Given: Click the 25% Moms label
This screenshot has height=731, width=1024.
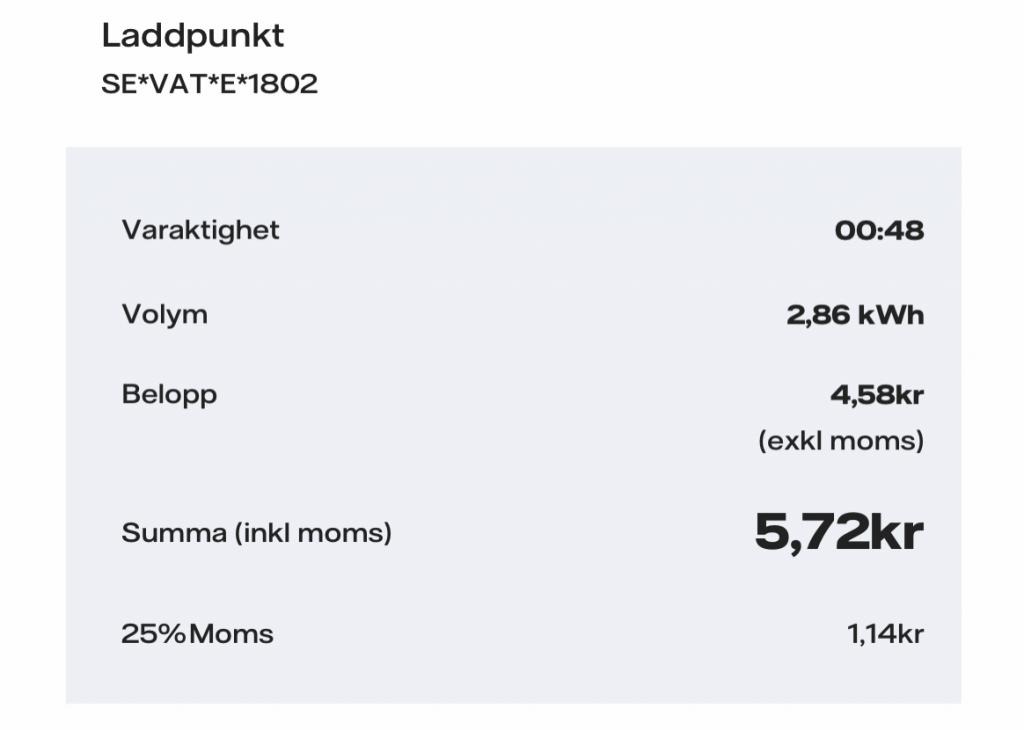Looking at the screenshot, I should [x=197, y=634].
